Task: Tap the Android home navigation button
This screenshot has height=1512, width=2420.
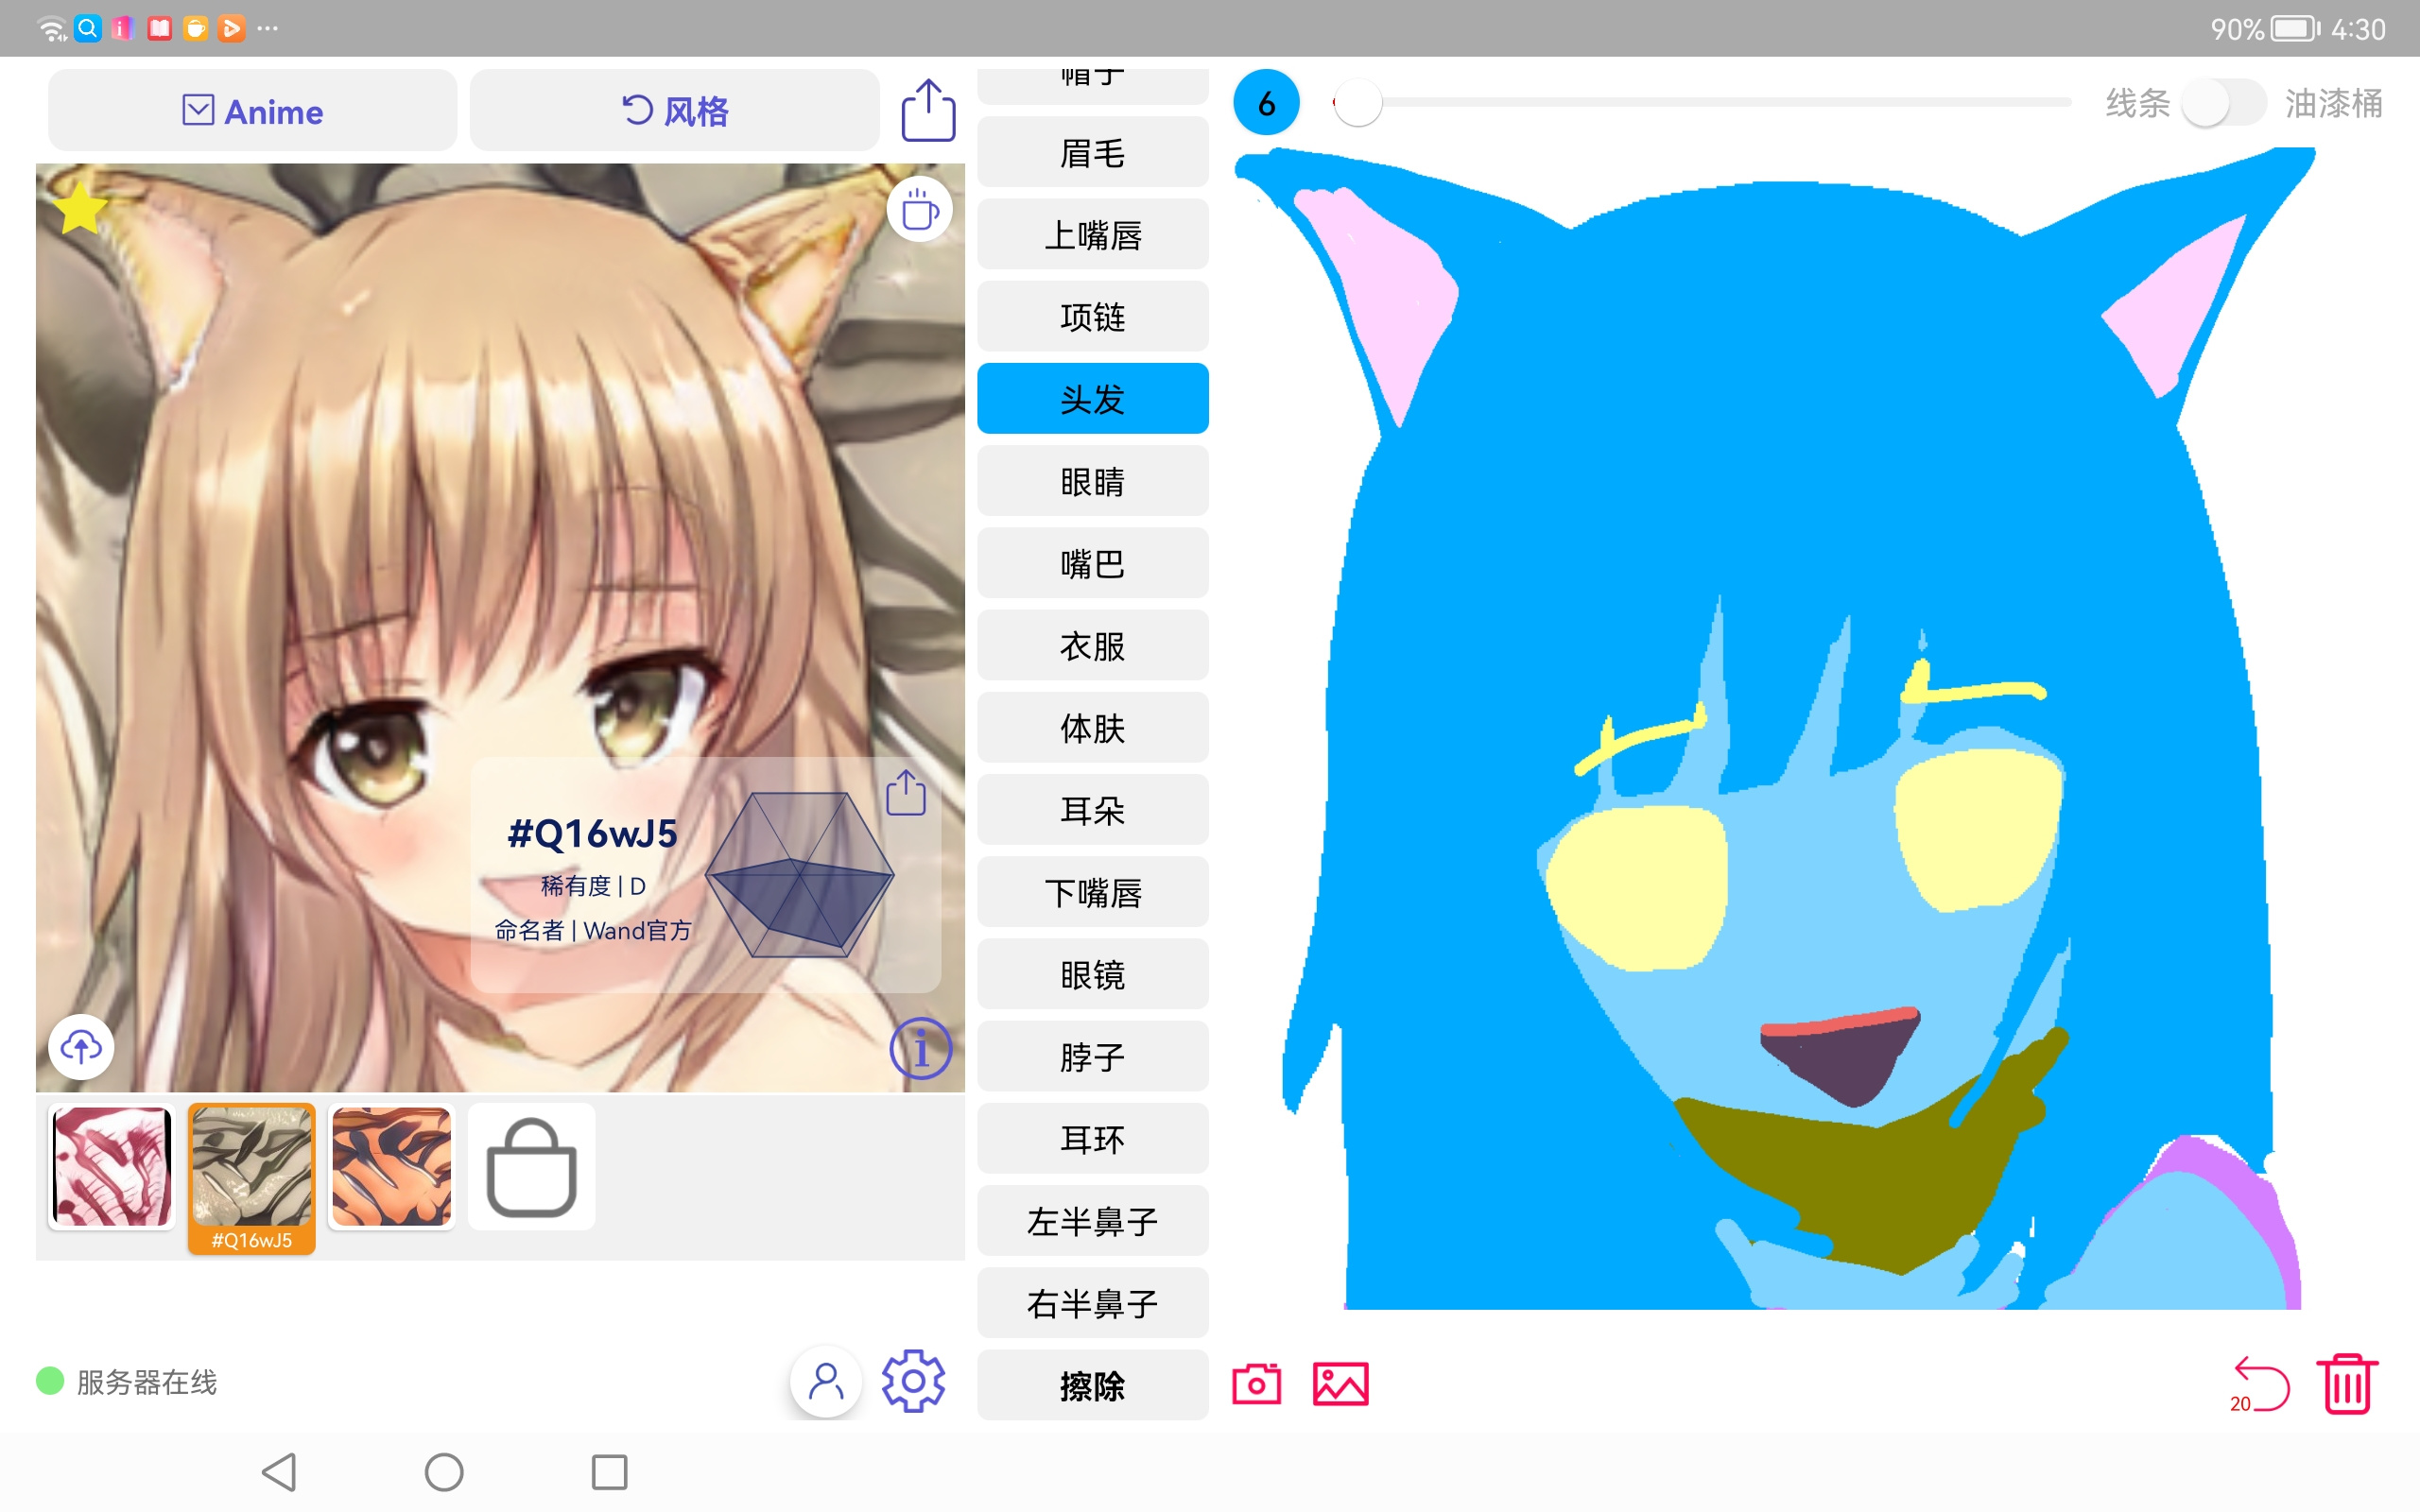Action: pyautogui.click(x=444, y=1472)
